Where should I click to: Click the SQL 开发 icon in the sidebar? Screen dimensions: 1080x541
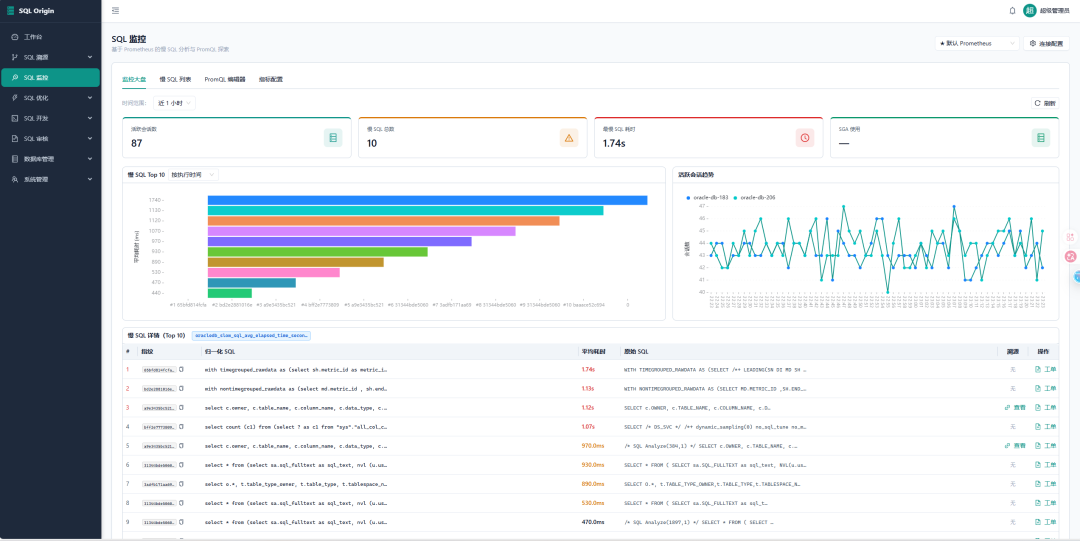(15, 118)
